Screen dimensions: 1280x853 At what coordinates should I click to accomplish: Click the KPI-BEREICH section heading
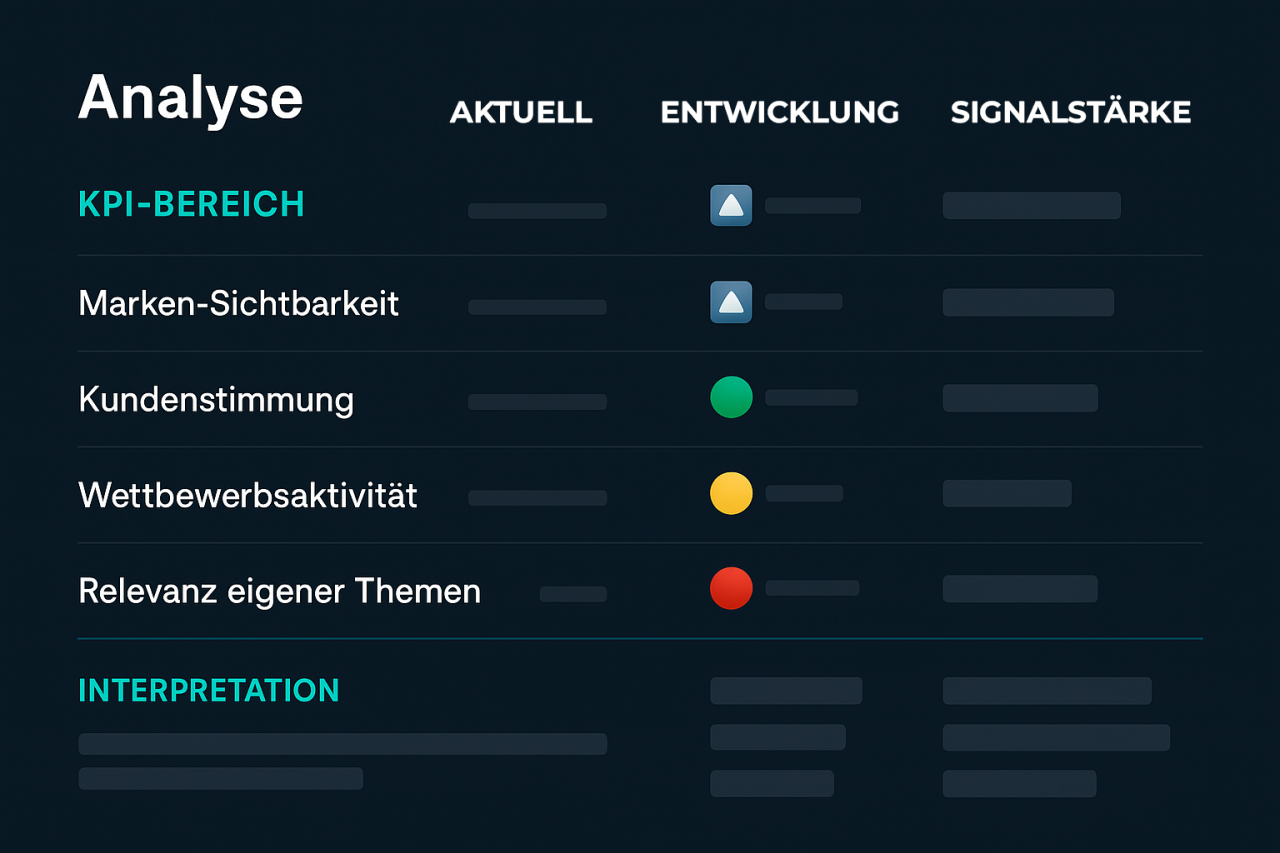tap(192, 204)
